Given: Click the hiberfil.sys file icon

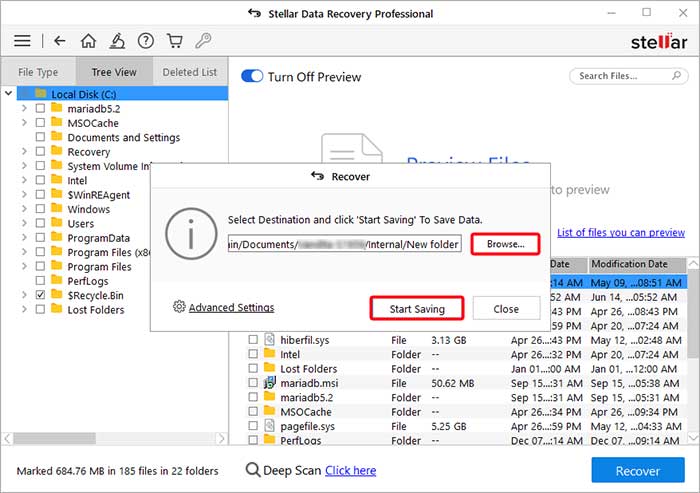Looking at the screenshot, I should 269,339.
